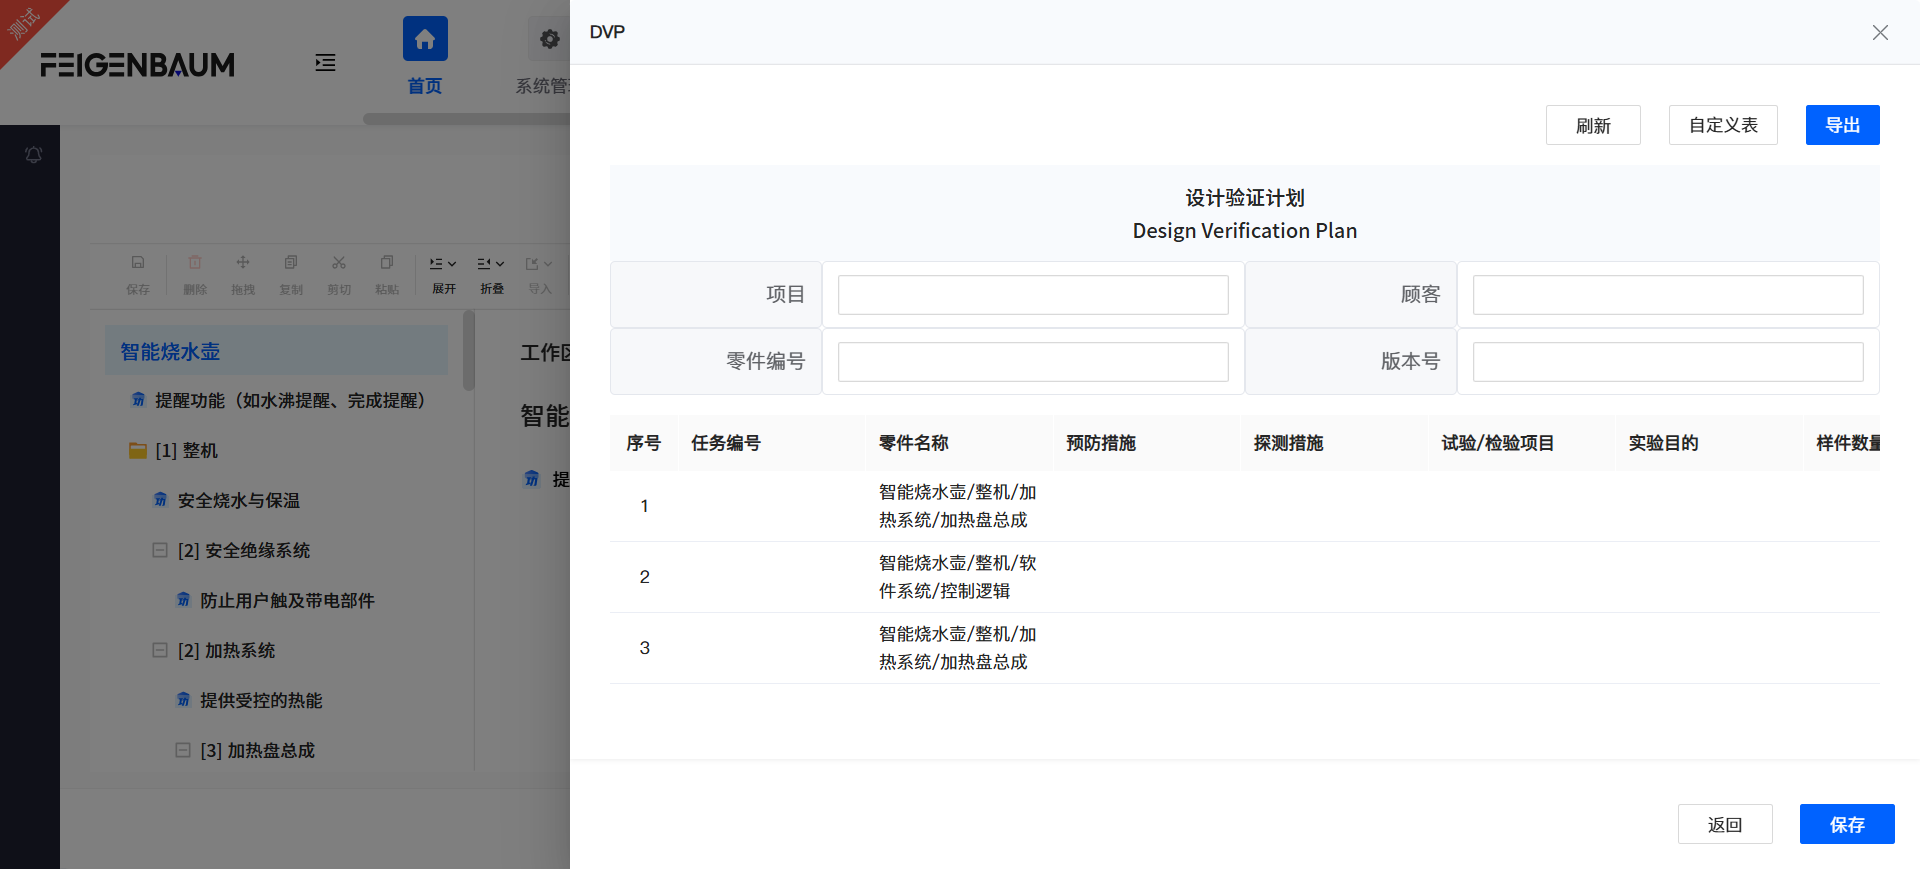The width and height of the screenshot is (1920, 869).
Task: Click the 首页 tab label
Action: tap(425, 86)
